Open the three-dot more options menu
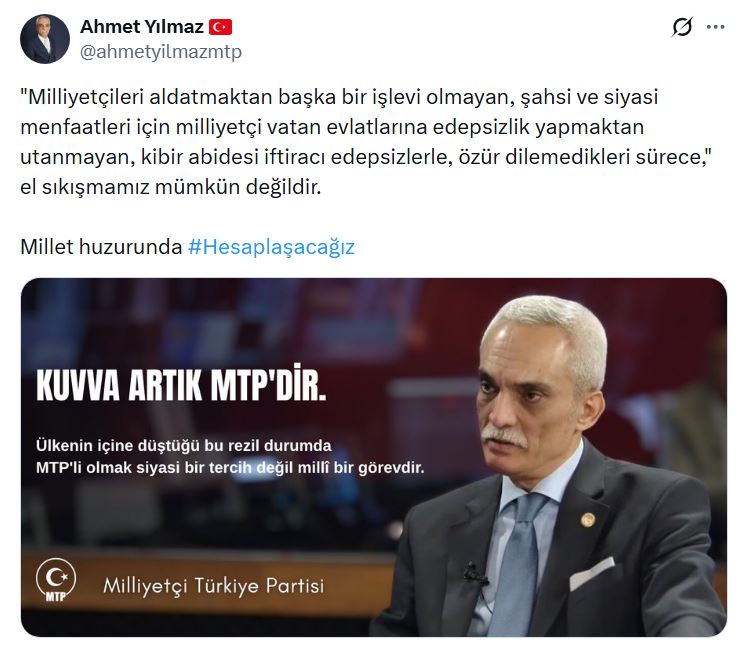 (715, 27)
